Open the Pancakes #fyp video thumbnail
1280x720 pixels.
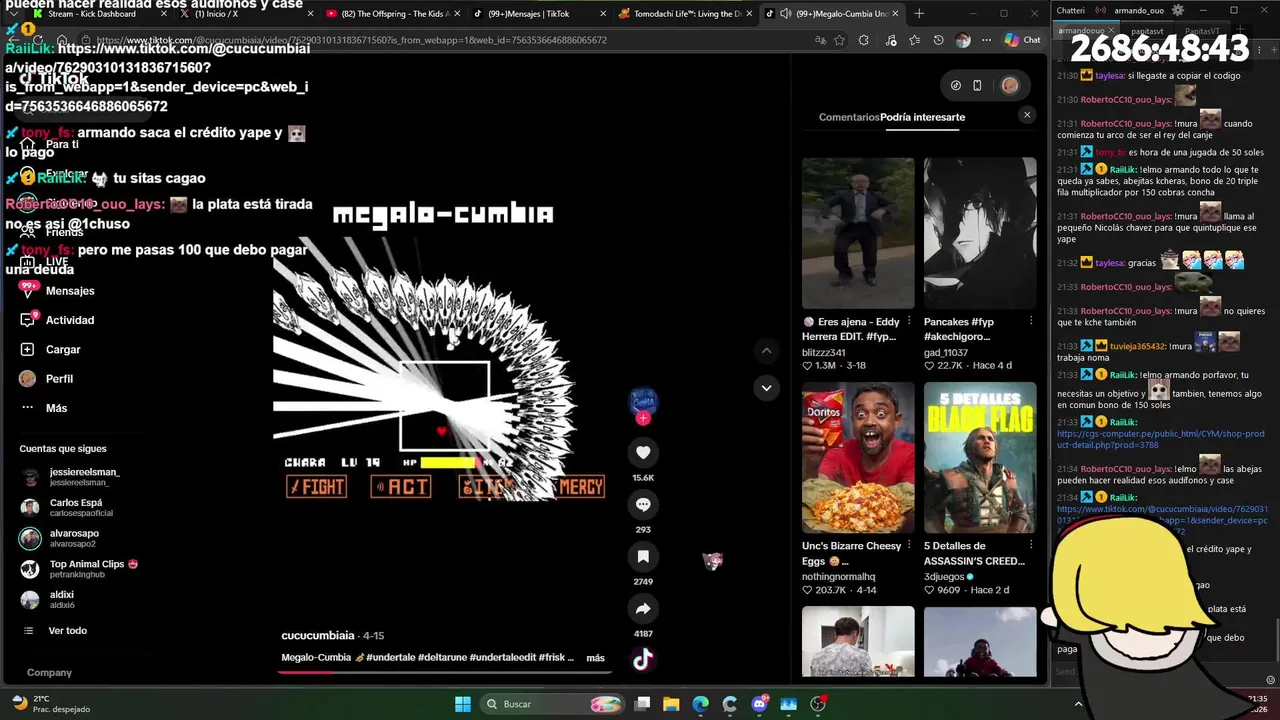pyautogui.click(x=980, y=233)
